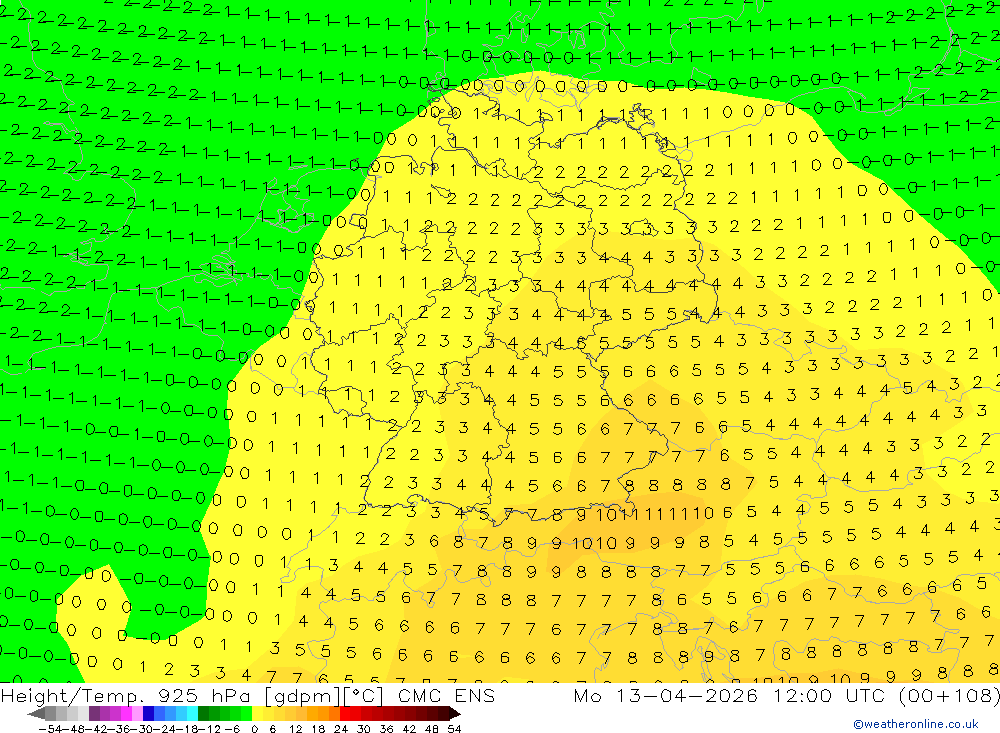The height and width of the screenshot is (733, 1000).
Task: Click the "Mo 13-04-2026" forecast date text
Action: click(x=665, y=695)
